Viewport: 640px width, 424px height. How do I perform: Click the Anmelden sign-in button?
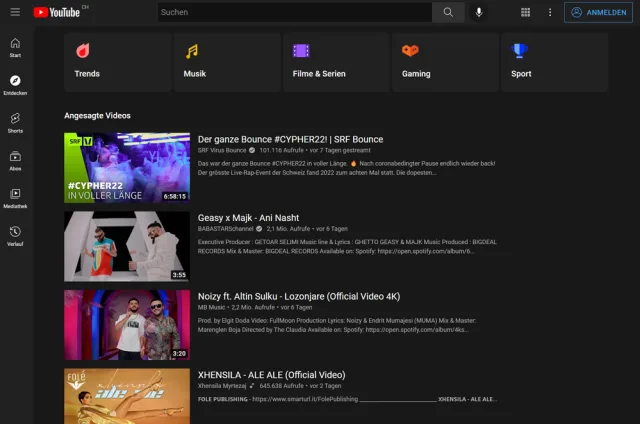coord(598,12)
